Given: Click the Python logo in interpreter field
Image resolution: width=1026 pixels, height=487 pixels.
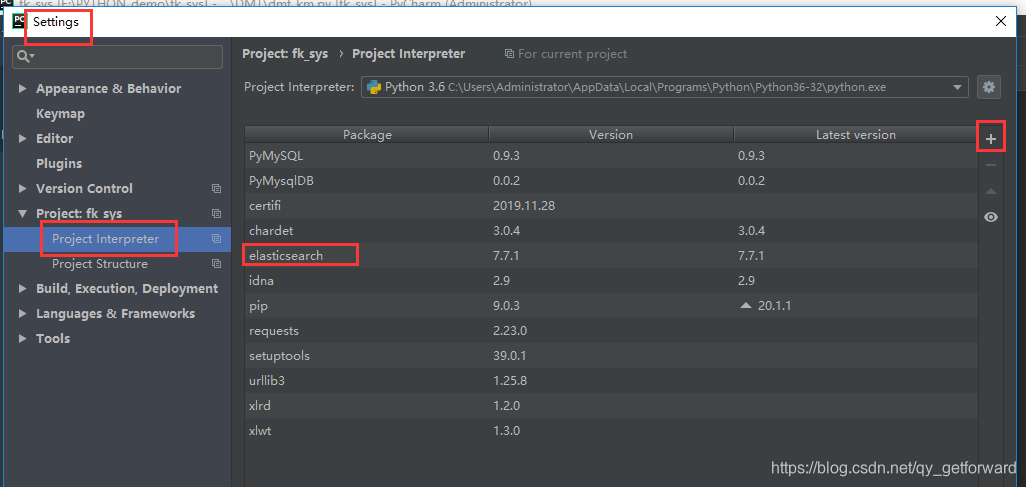Looking at the screenshot, I should pos(374,87).
